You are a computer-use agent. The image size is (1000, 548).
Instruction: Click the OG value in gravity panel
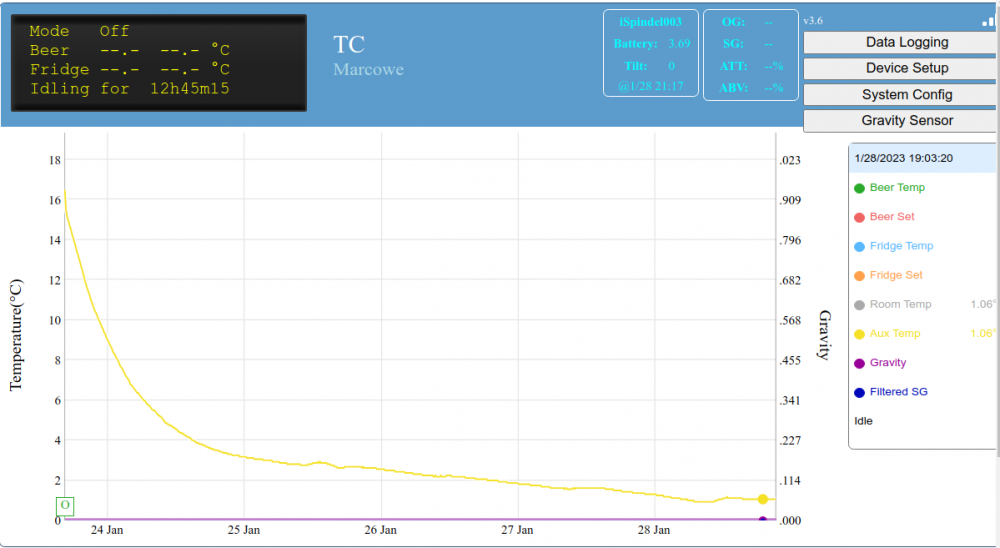coord(767,22)
